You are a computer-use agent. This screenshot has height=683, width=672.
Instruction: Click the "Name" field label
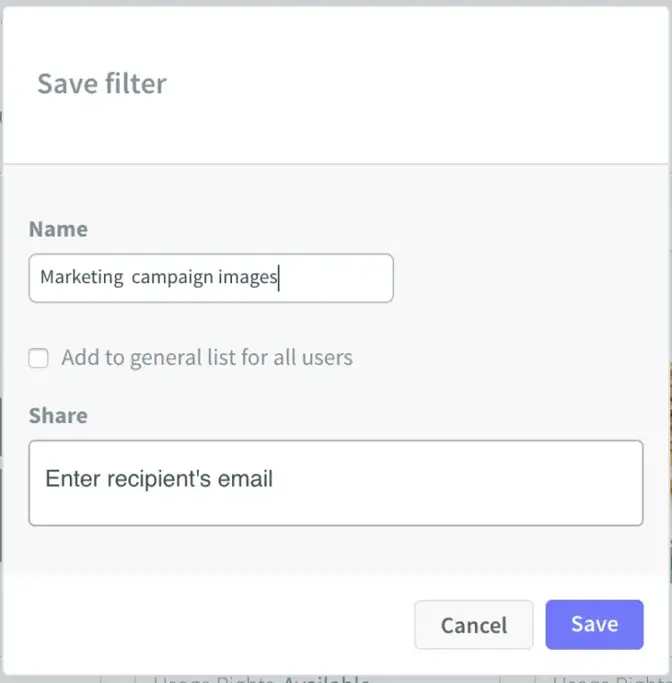pos(58,229)
